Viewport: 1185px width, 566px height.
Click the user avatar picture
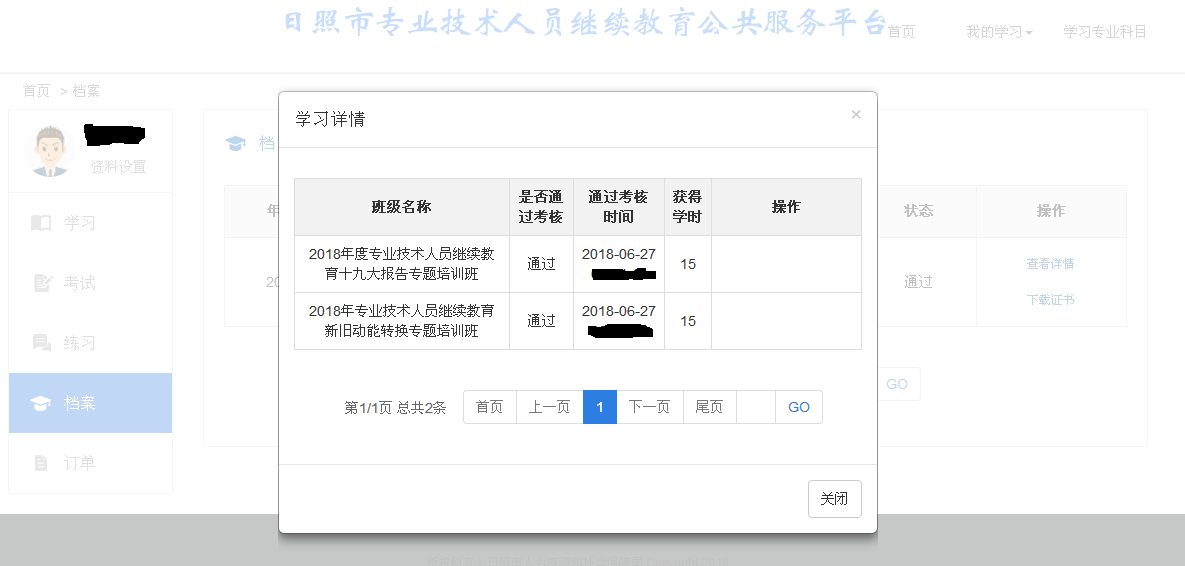tap(49, 151)
